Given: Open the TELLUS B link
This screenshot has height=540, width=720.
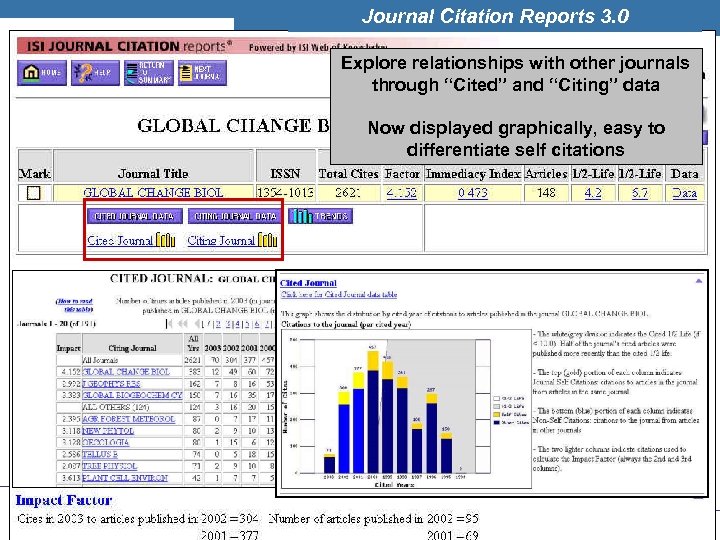Looking at the screenshot, I should click(x=100, y=454).
